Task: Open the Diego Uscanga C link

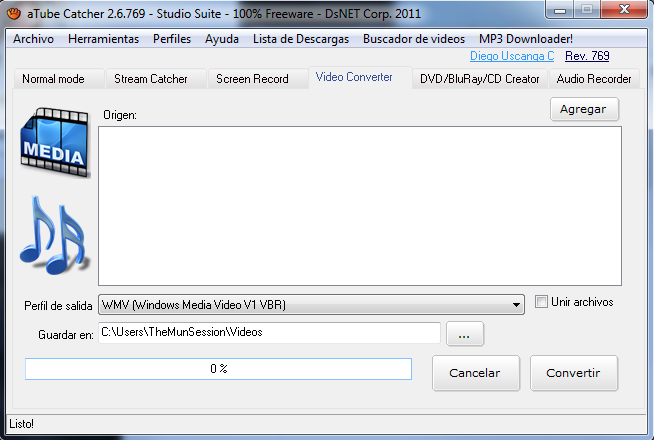Action: pos(512,56)
